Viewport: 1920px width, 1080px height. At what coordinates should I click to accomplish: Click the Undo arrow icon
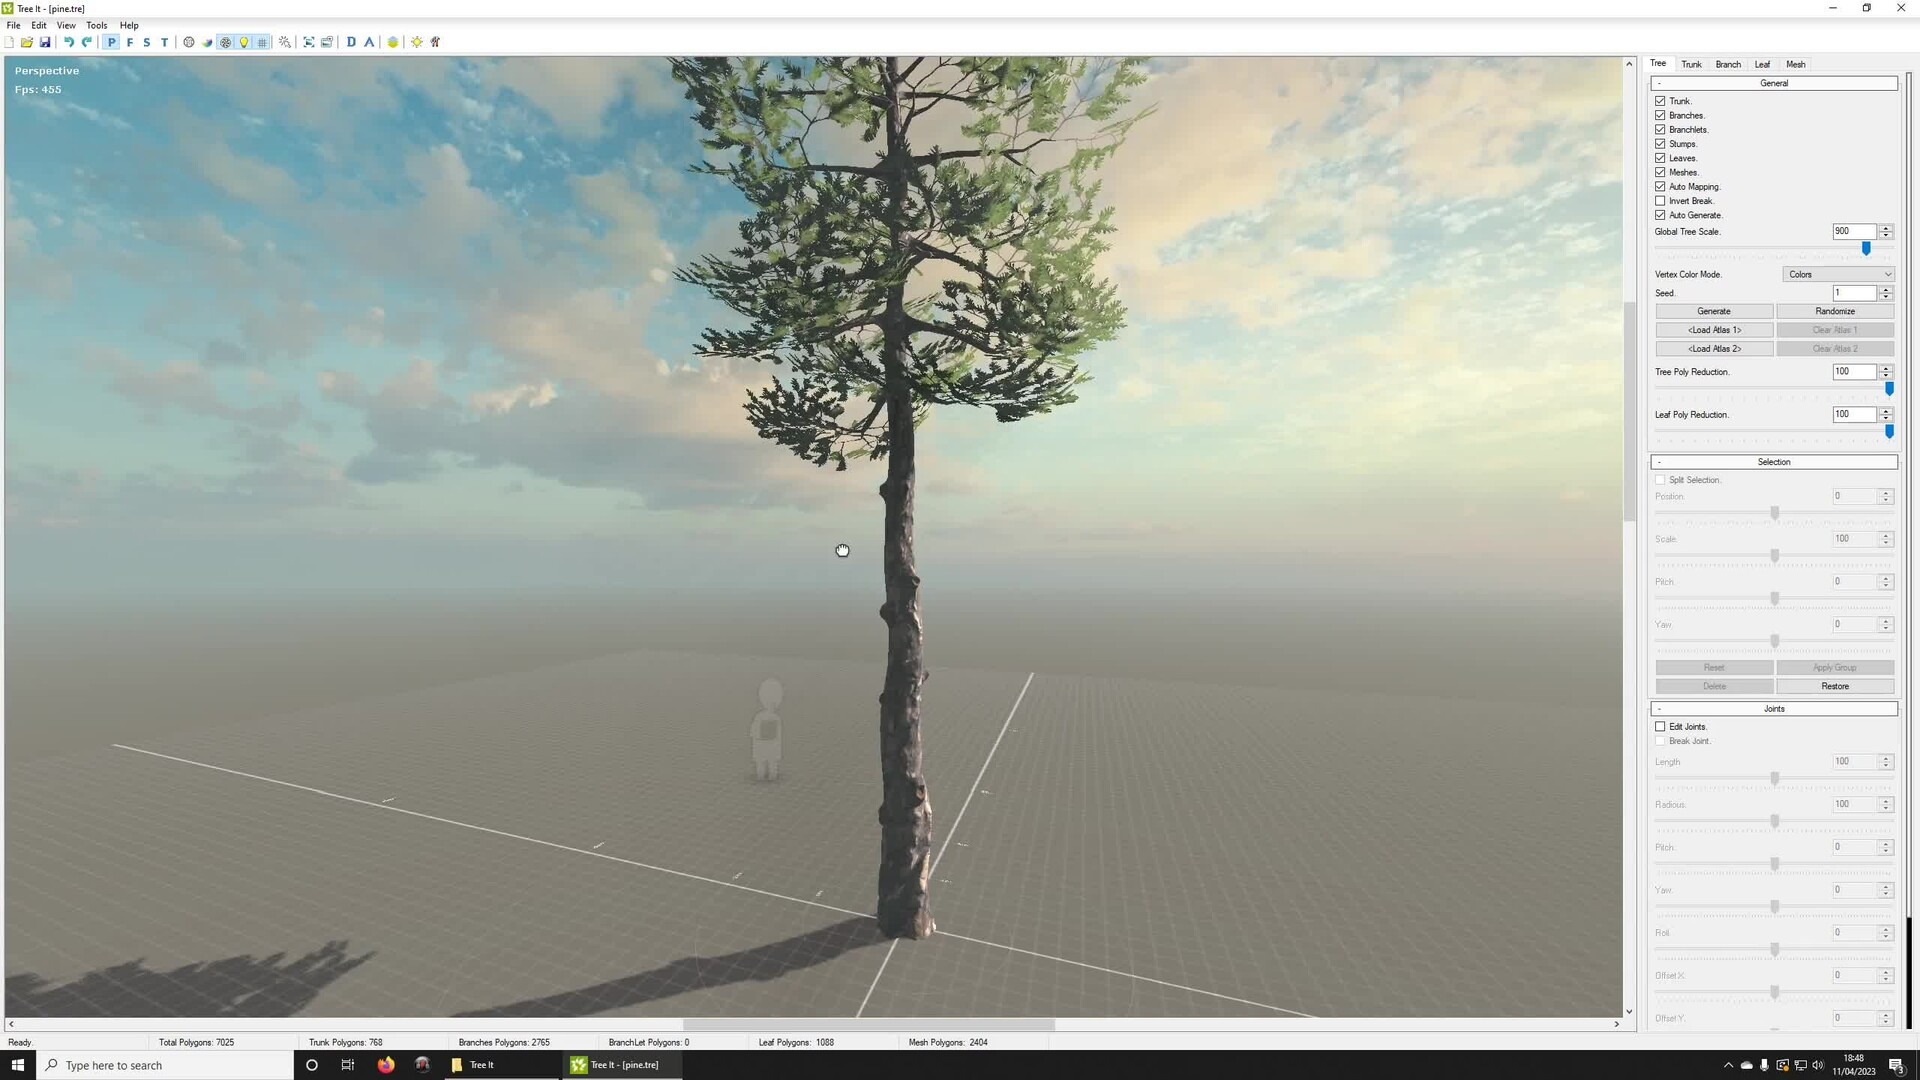click(69, 42)
